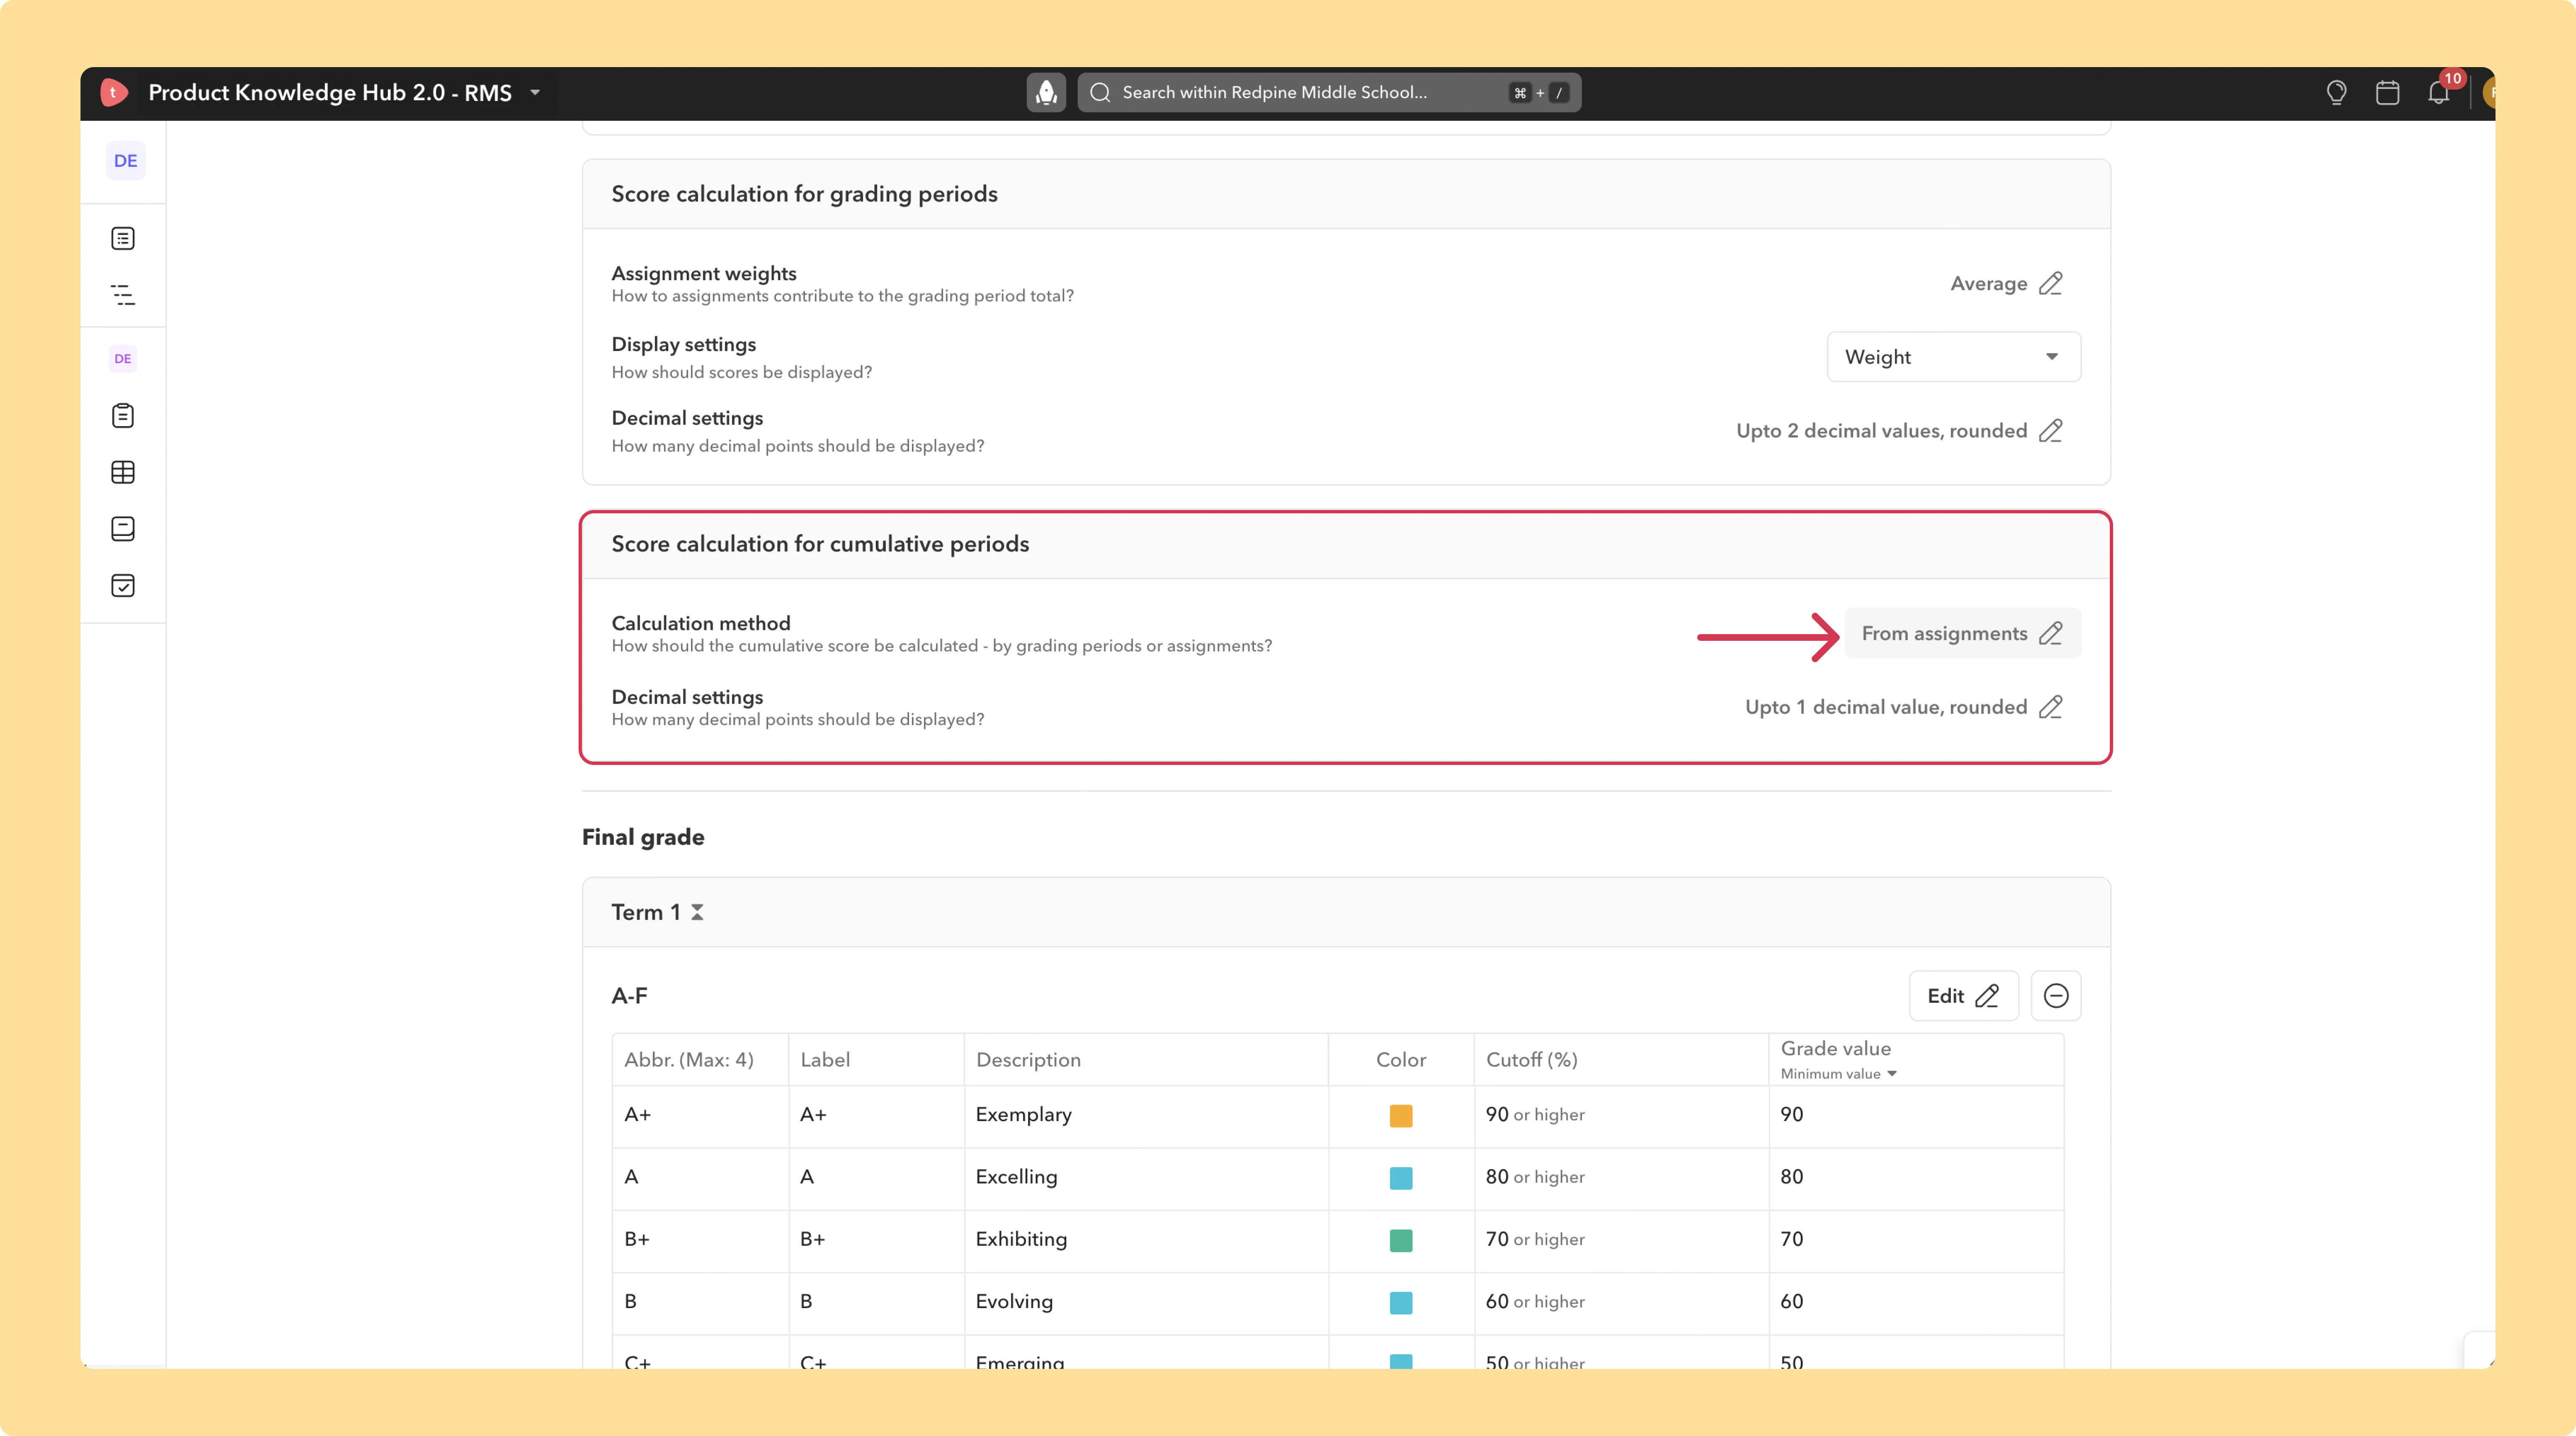Open the checked calendar icon in the sidebar

point(123,586)
